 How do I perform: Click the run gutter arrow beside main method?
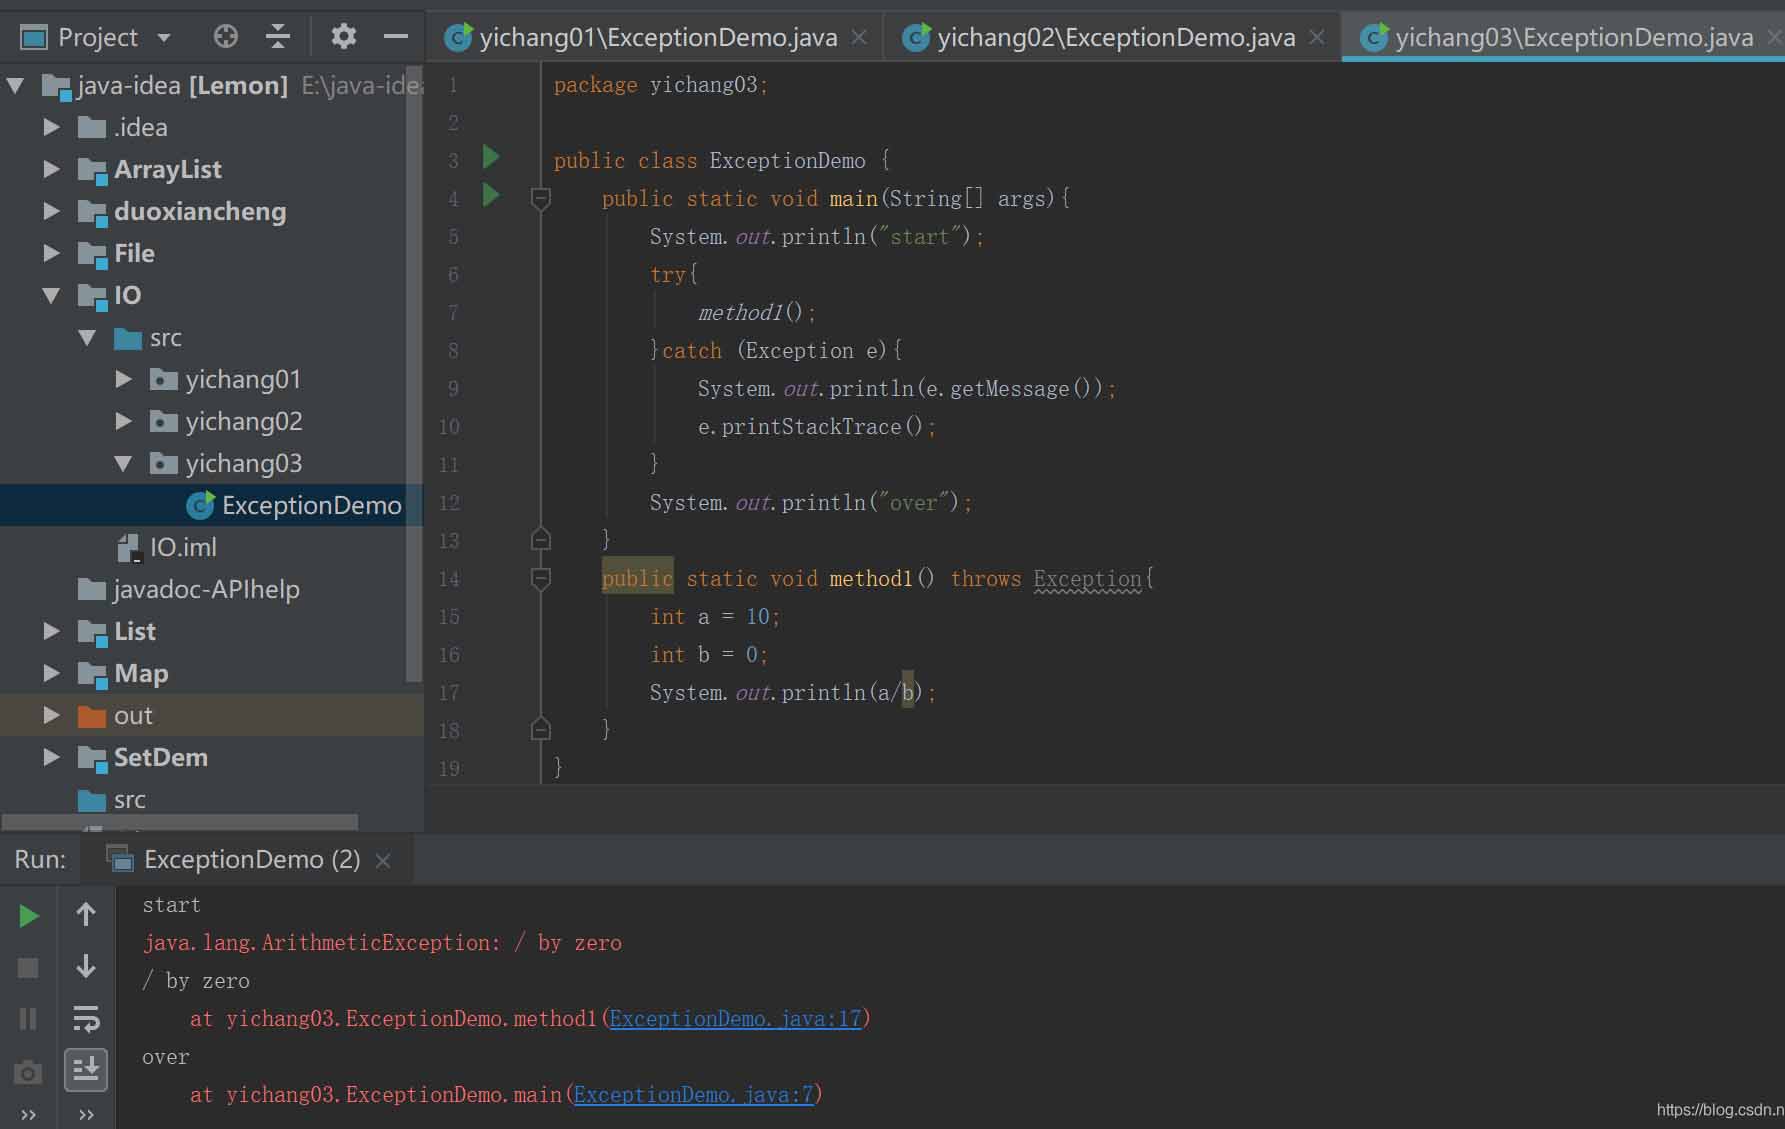click(491, 195)
